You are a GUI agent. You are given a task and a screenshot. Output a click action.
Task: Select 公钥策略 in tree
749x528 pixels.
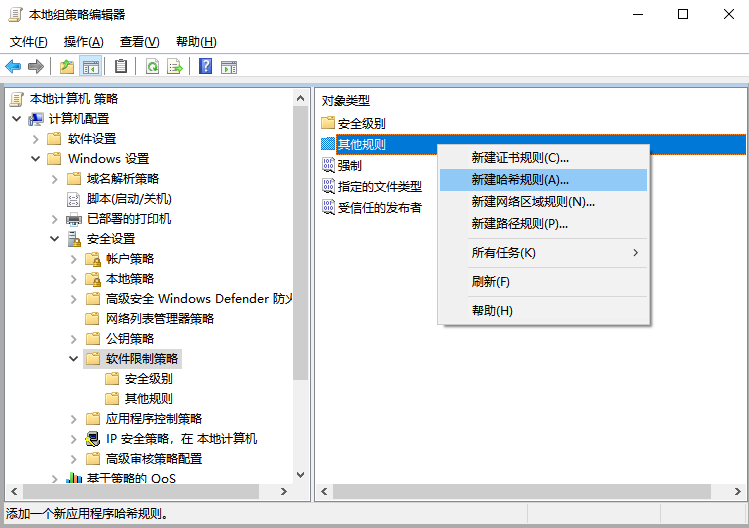130,339
